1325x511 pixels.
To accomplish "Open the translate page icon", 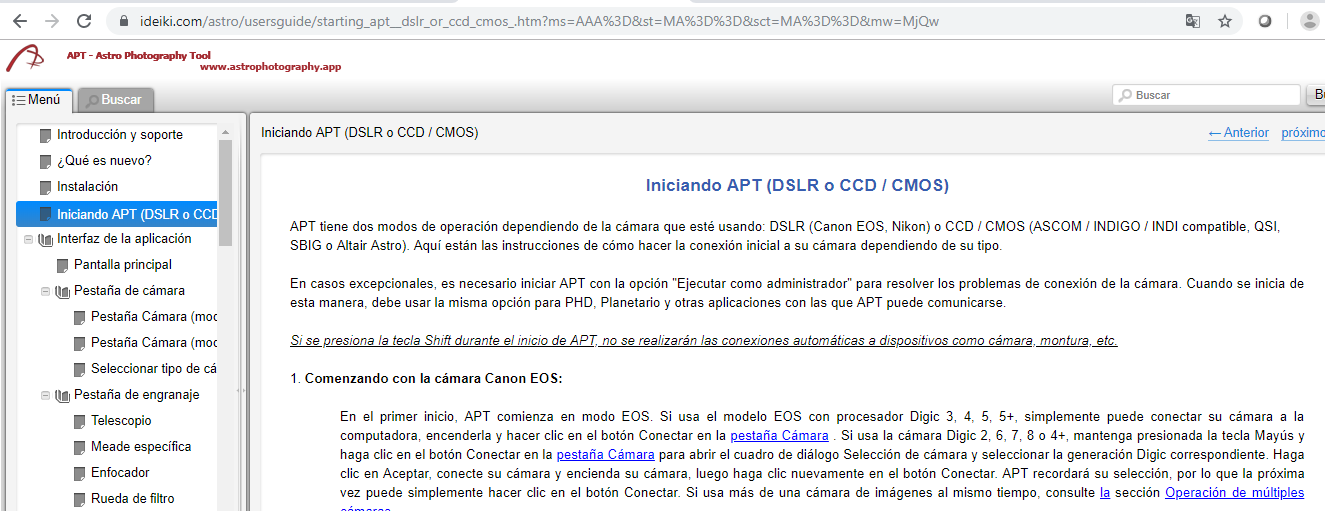I will point(1193,21).
